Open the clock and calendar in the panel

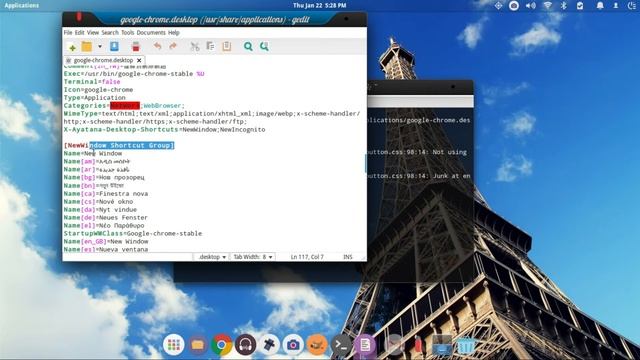tap(320, 5)
